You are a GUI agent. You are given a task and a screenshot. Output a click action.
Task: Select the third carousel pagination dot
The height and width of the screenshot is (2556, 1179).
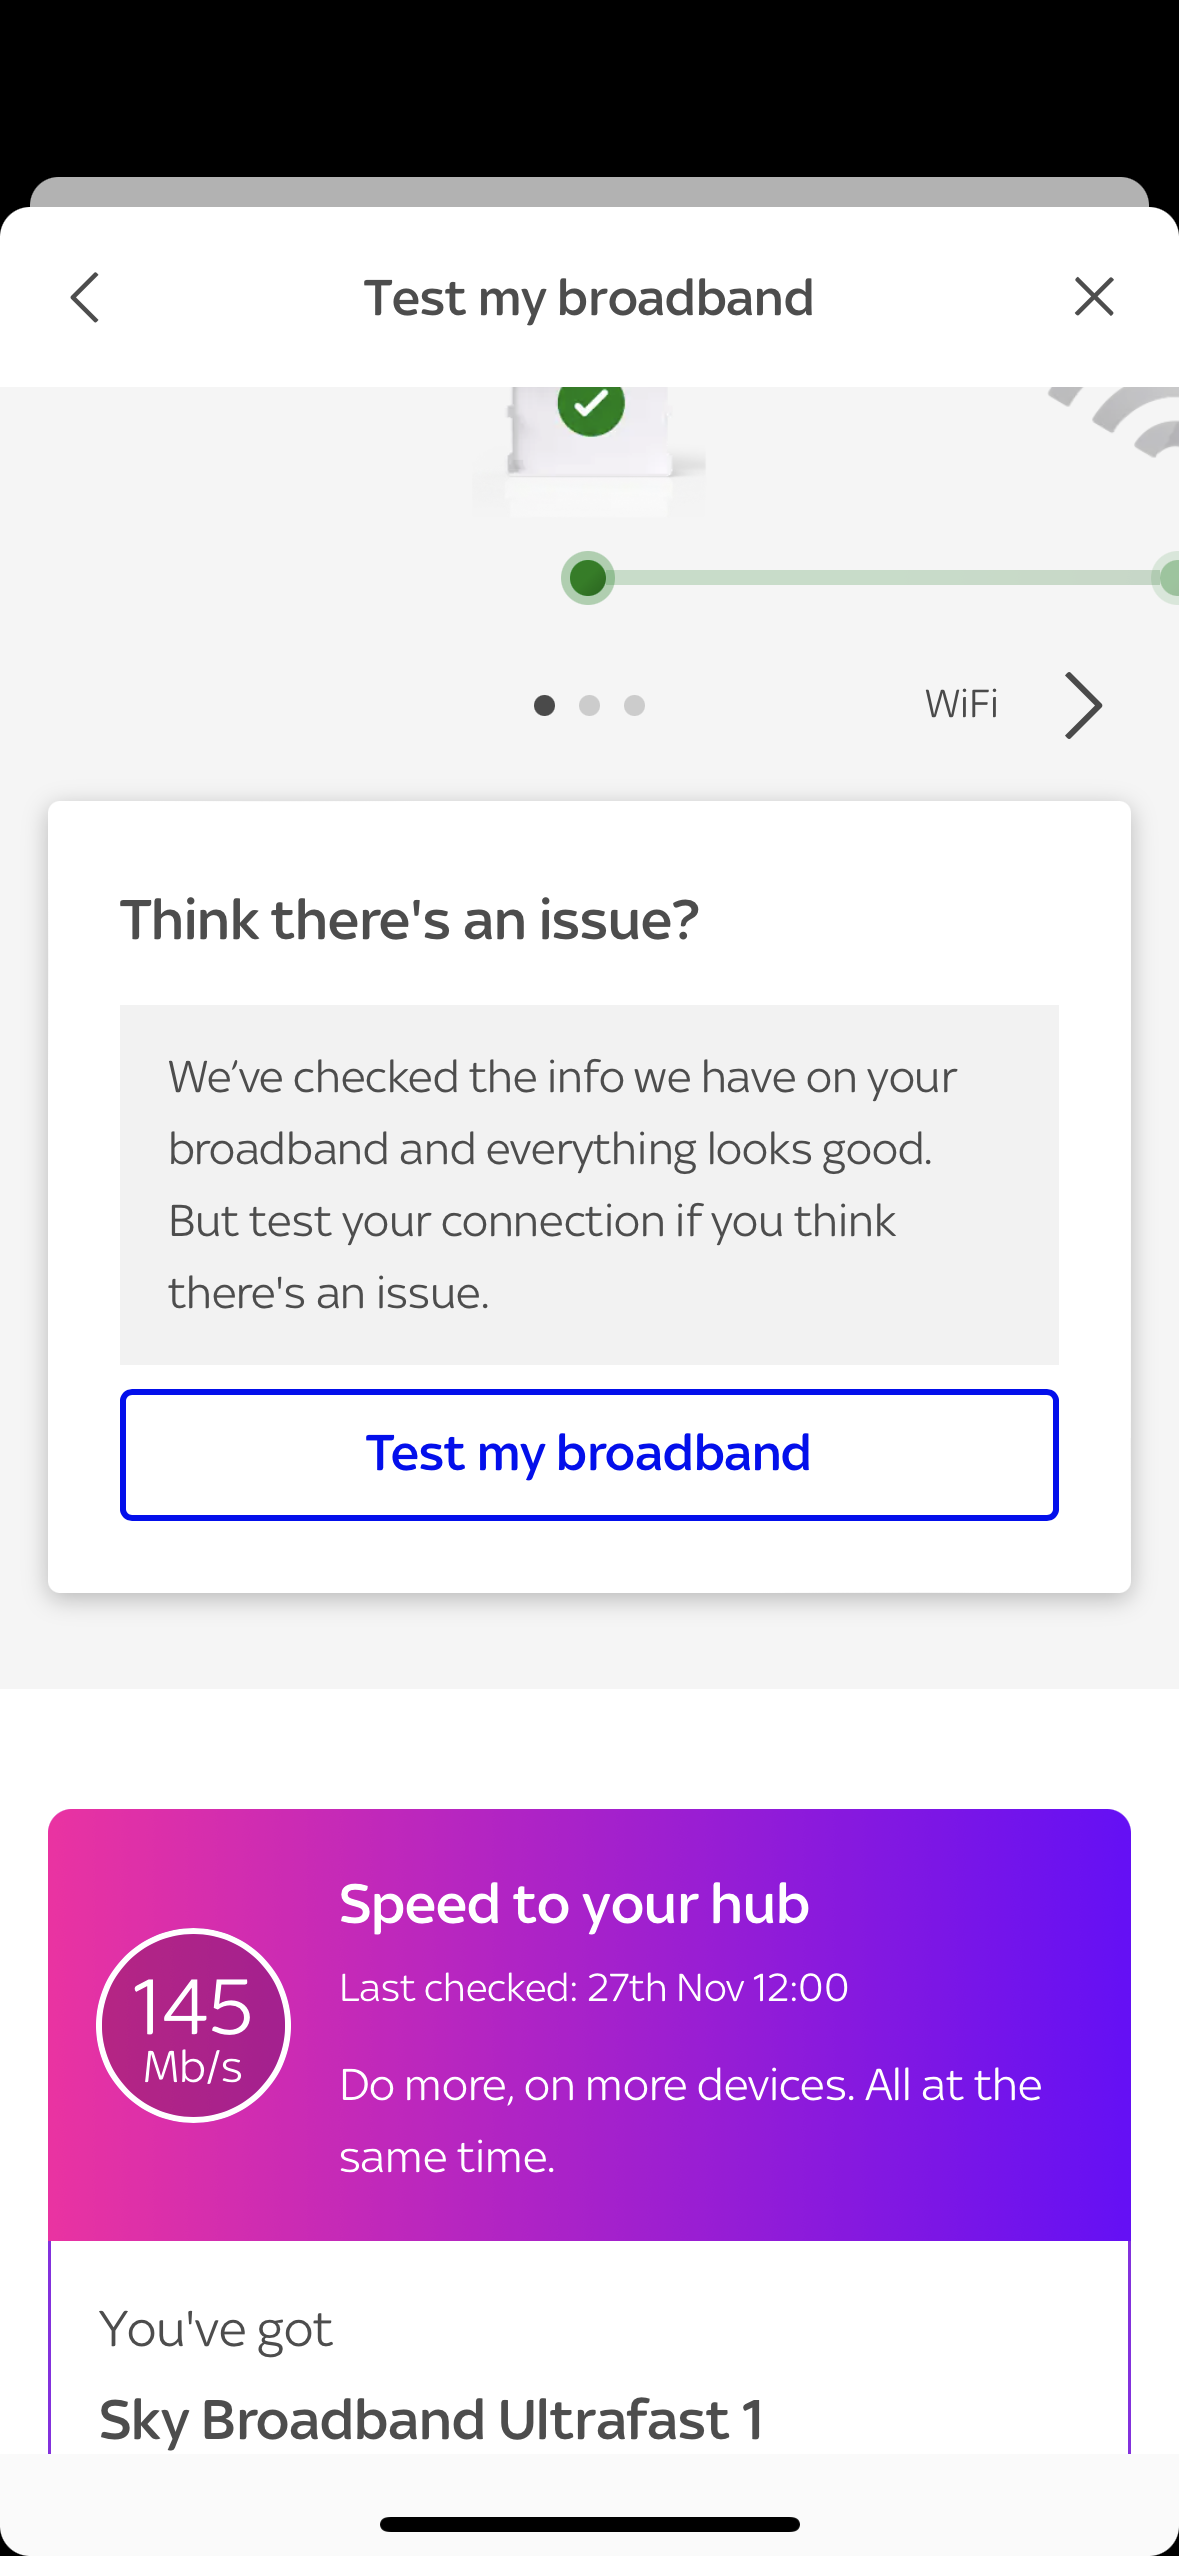point(634,705)
